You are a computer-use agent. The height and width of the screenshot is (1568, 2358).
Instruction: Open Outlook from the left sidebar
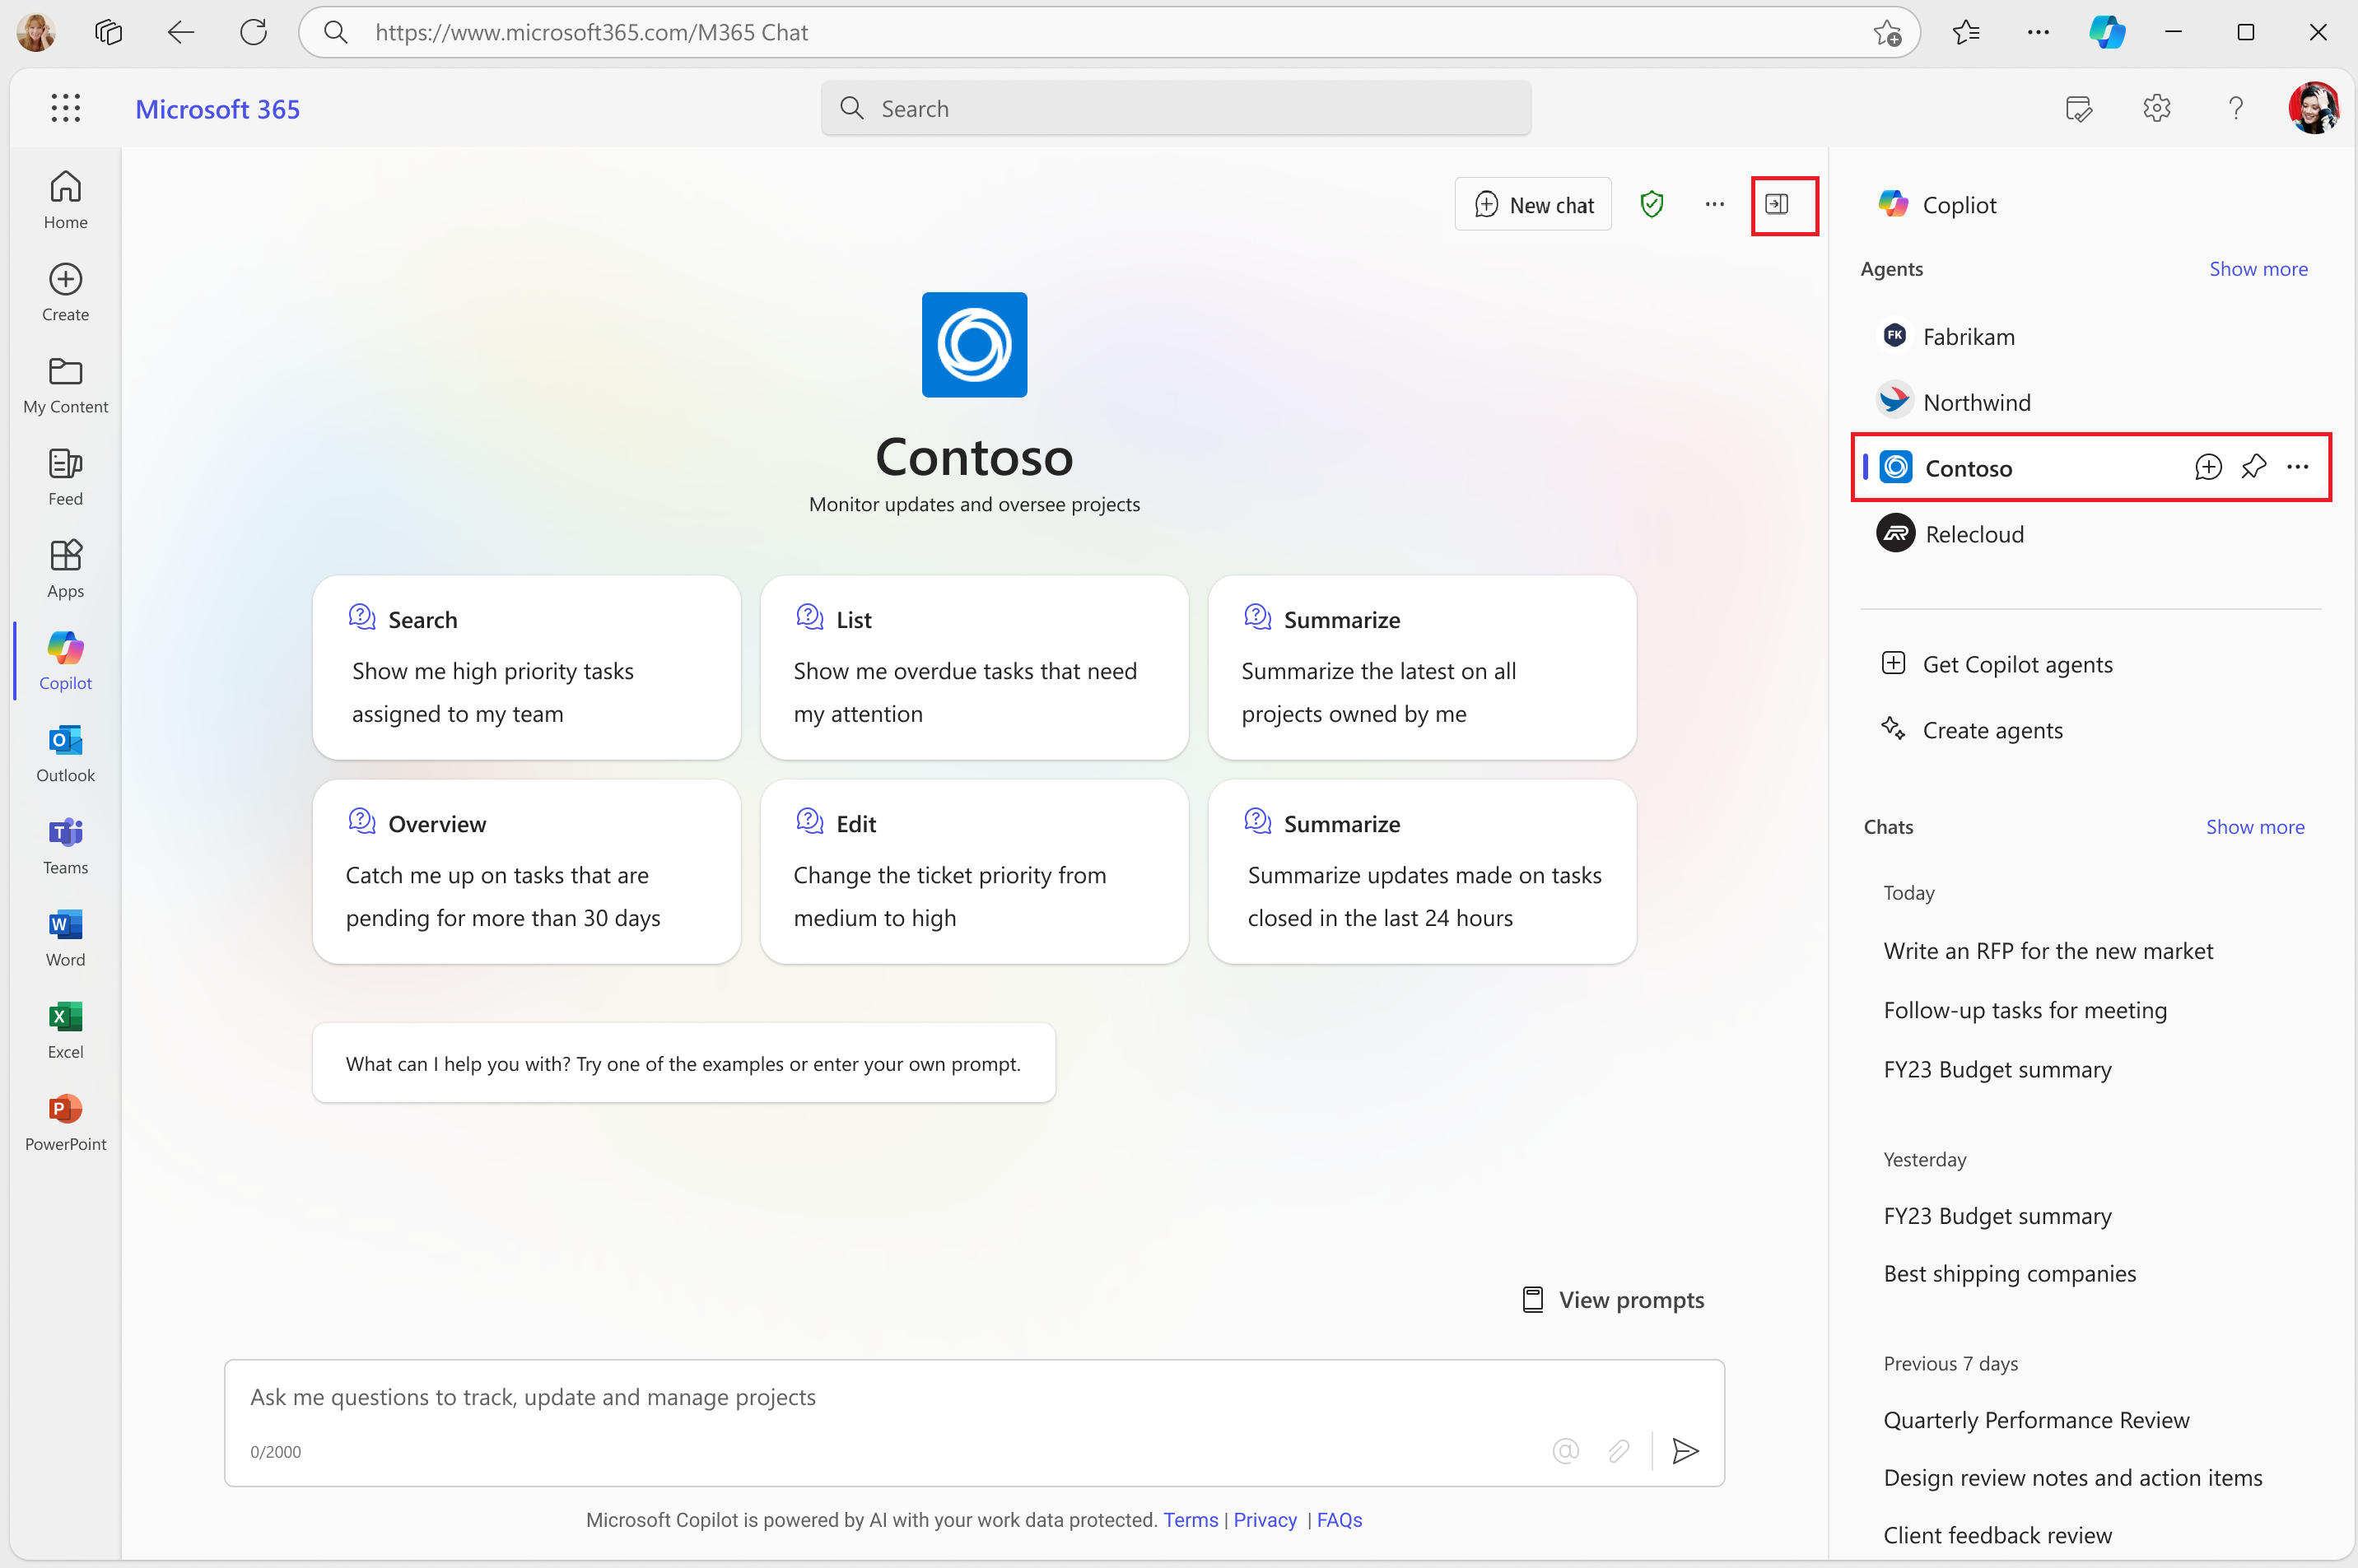coord(66,752)
